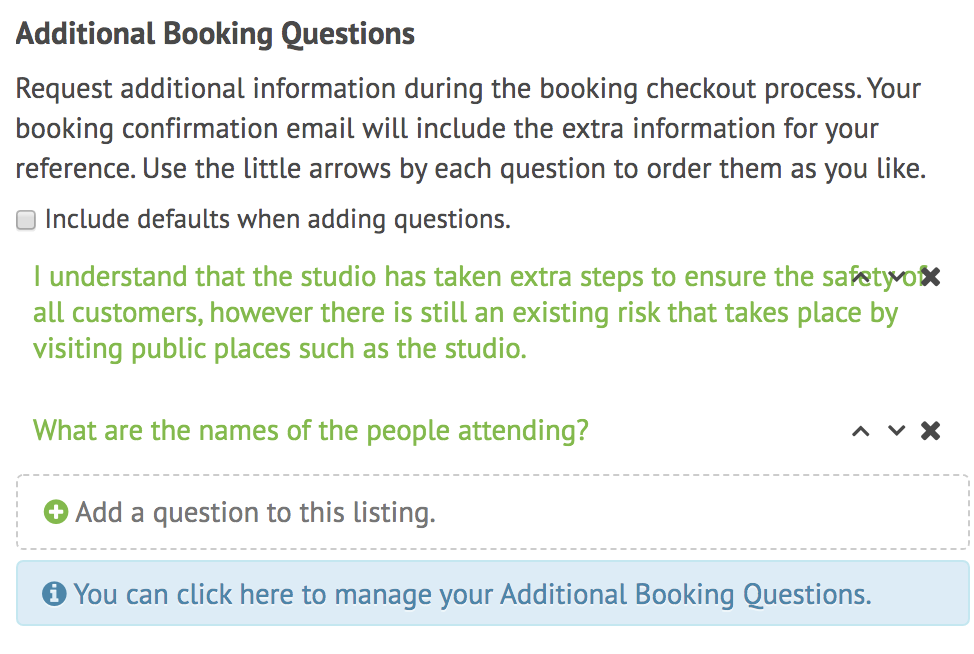Screen dimensions: 974x654
Task: Click 'Additional Booking Questions' phrase in blue banner
Action: point(686,594)
